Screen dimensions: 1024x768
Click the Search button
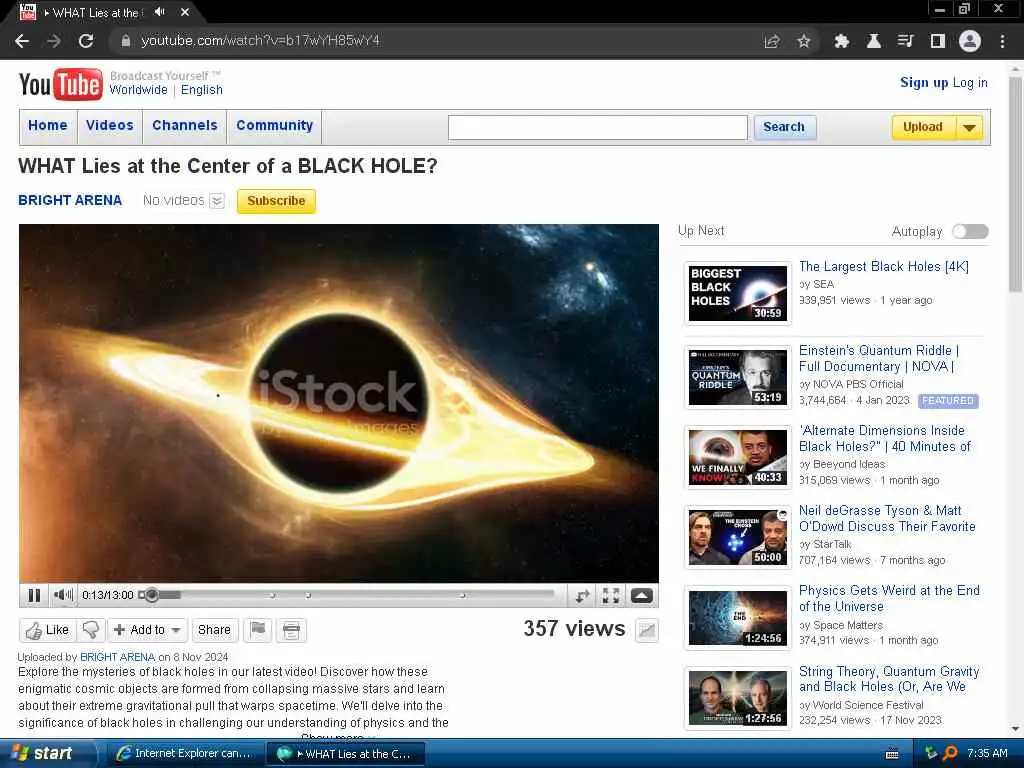[x=784, y=127]
